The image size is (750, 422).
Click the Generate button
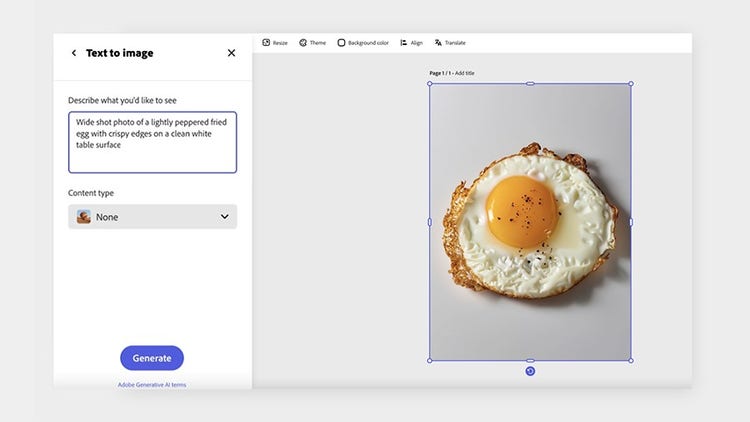tap(152, 358)
